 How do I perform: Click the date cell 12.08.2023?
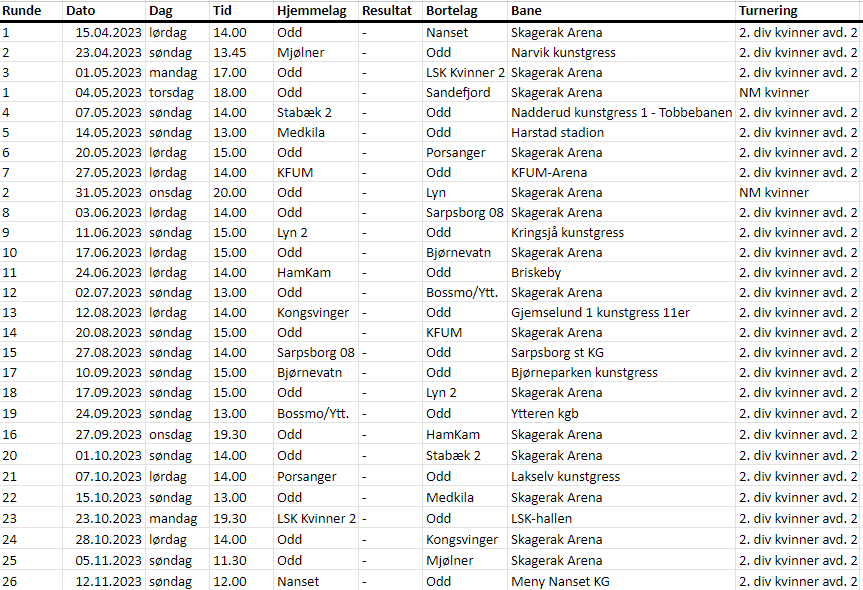[108, 313]
